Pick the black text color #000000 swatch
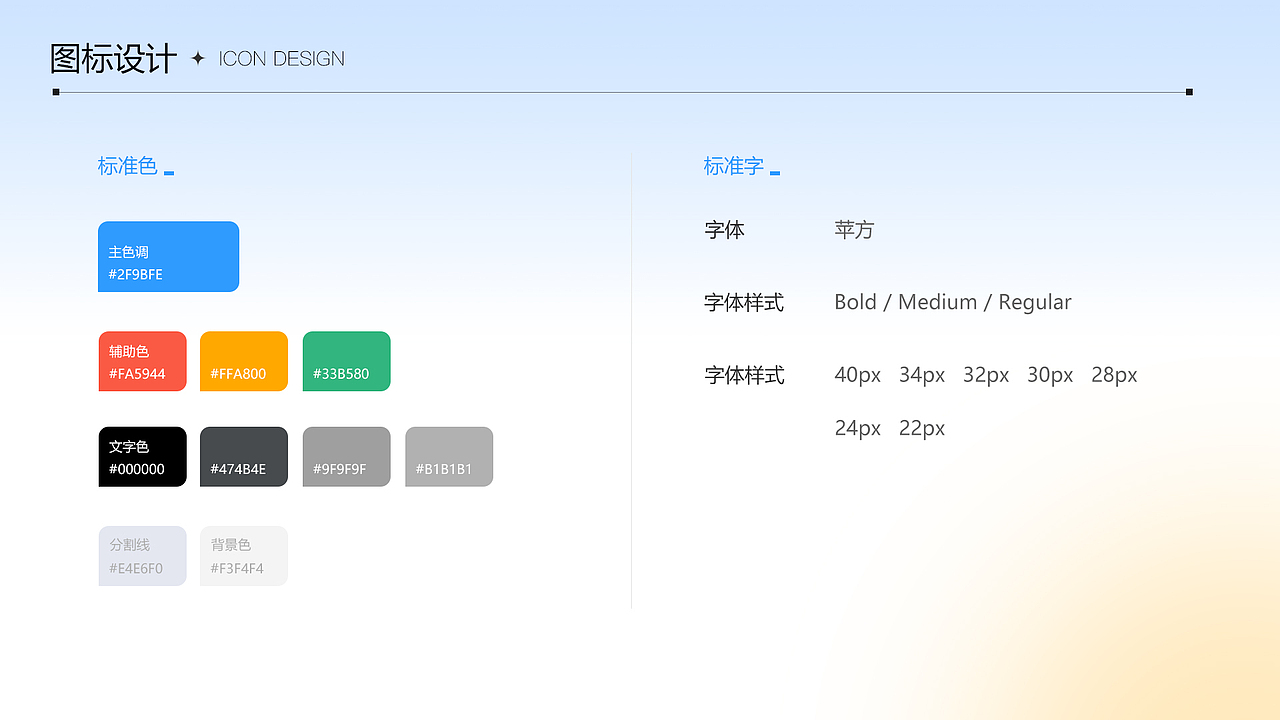Screen dimensions: 1280x720 pyautogui.click(x=142, y=457)
